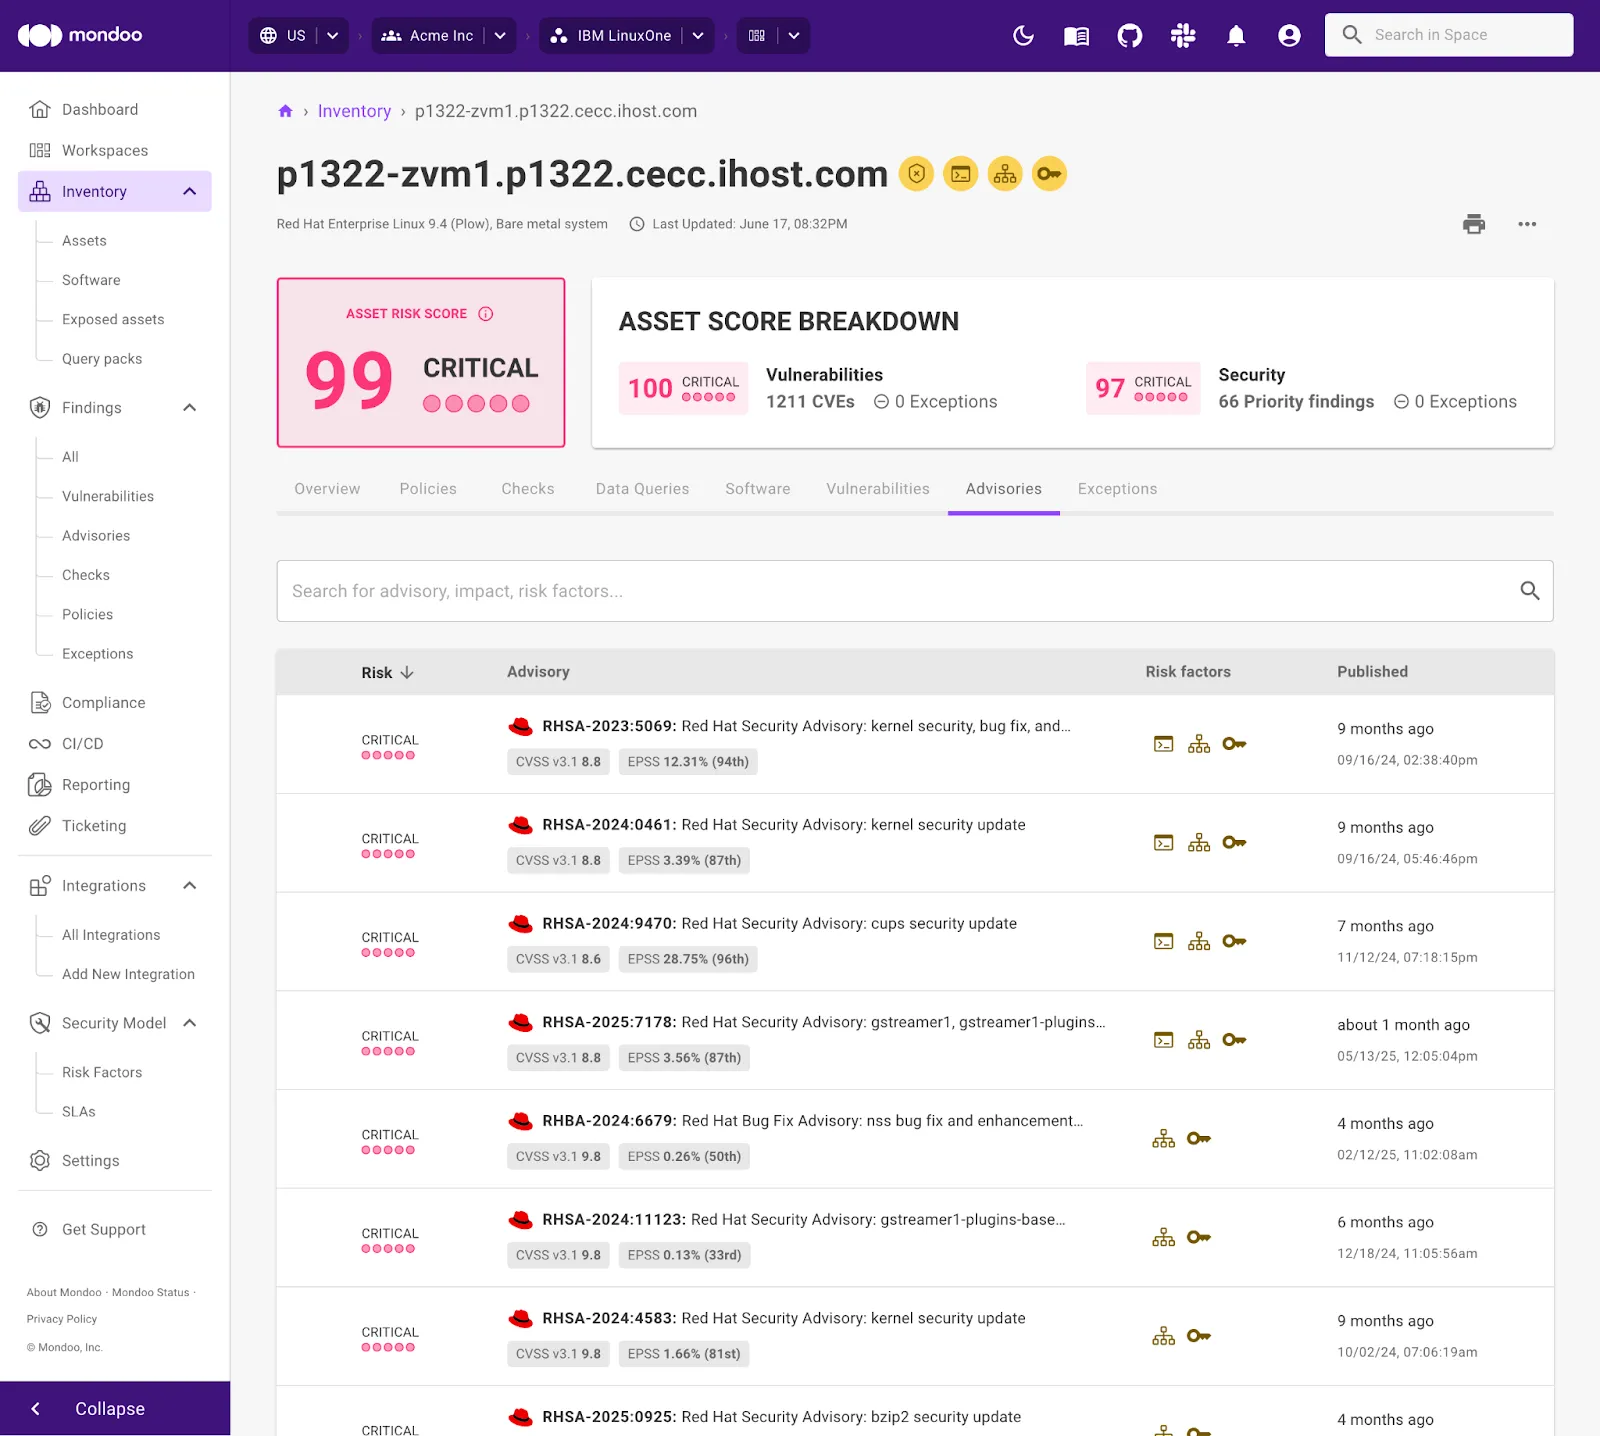The image size is (1600, 1436).
Task: Click the network badge next to hostname
Action: [x=1005, y=174]
